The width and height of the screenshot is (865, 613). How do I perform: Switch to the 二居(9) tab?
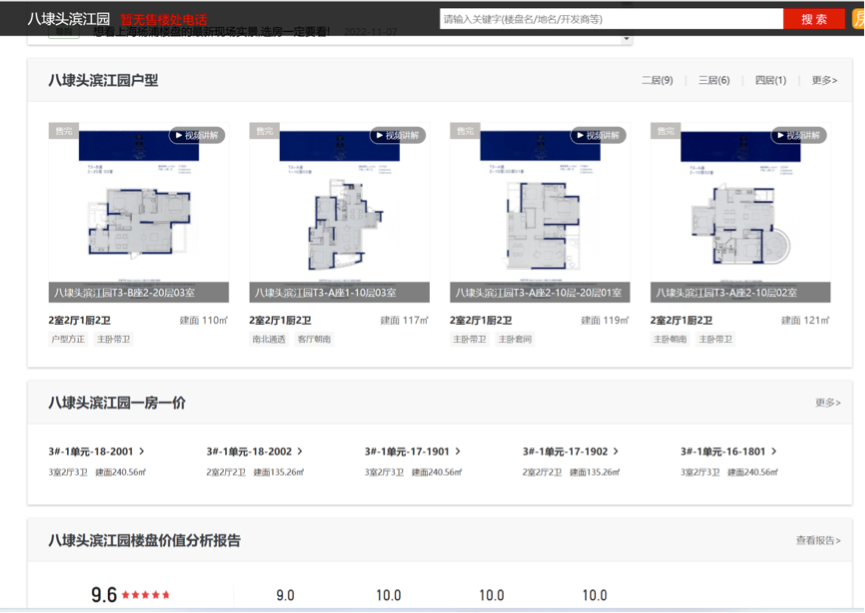[x=657, y=80]
